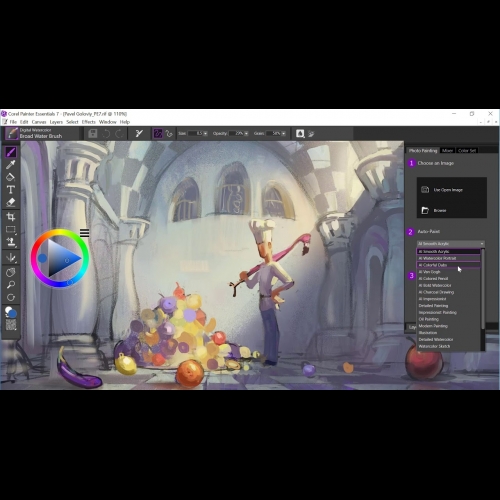
Task: Select the Dropper tool
Action: [x=11, y=164]
